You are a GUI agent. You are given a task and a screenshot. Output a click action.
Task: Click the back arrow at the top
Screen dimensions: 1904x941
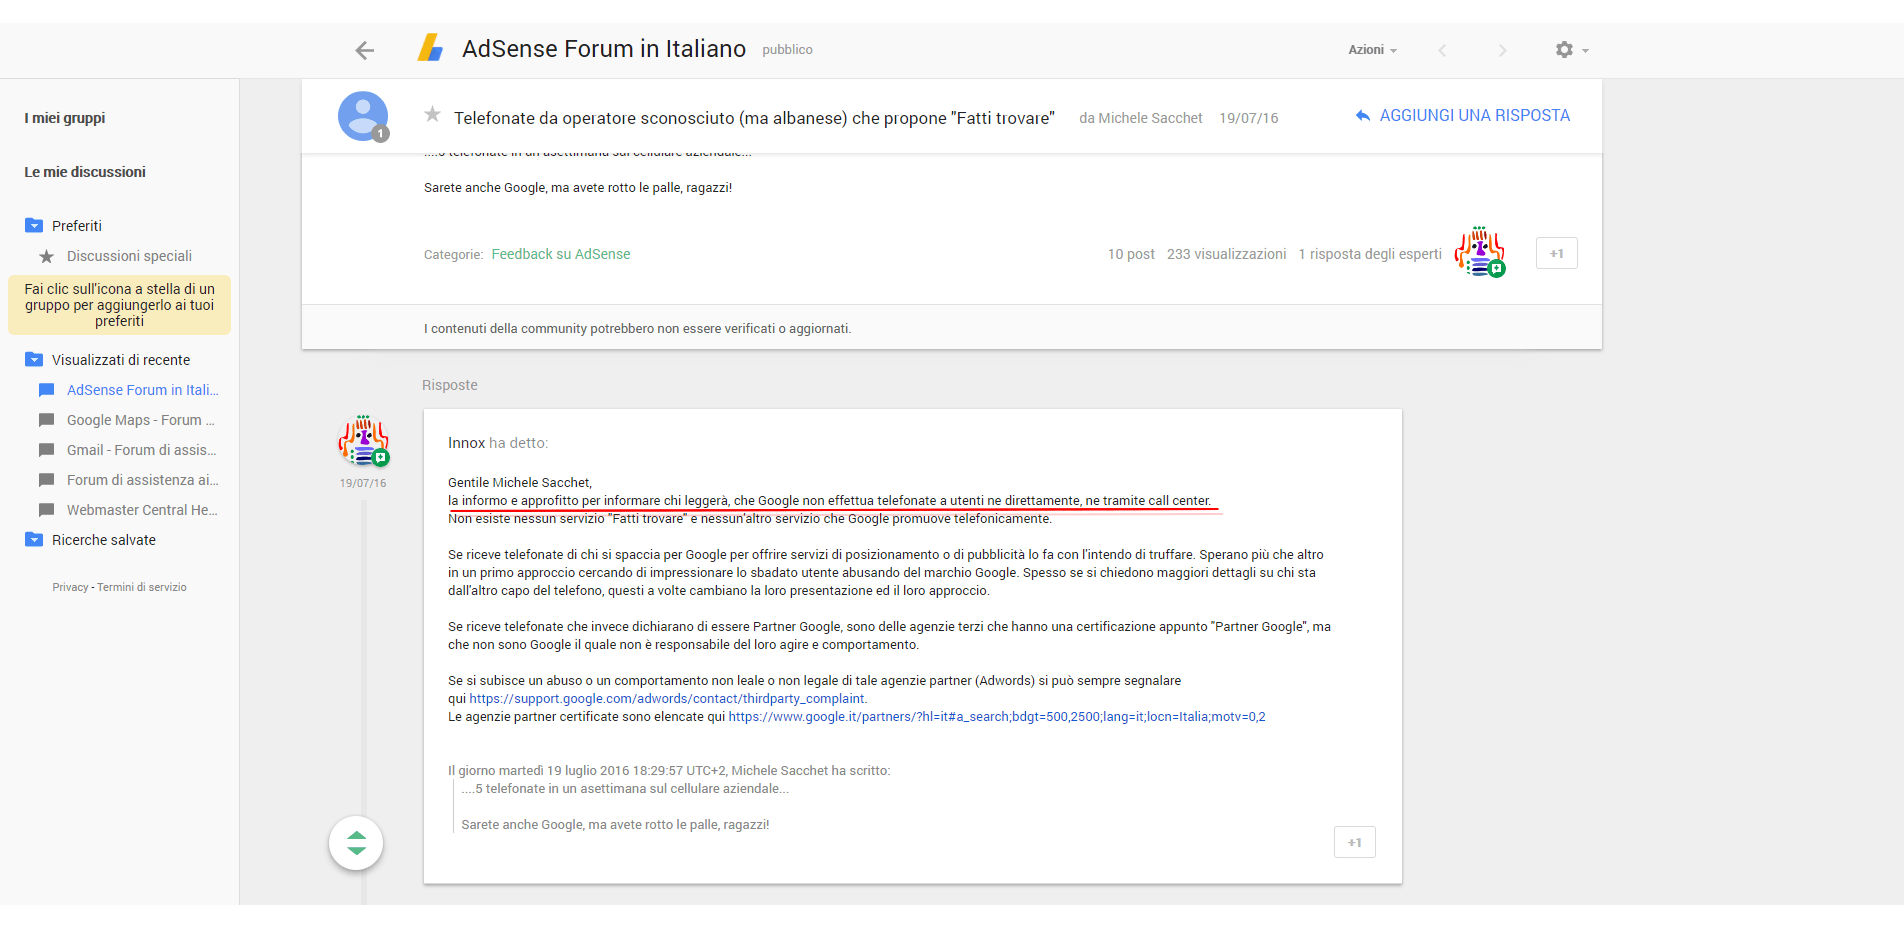pyautogui.click(x=364, y=49)
